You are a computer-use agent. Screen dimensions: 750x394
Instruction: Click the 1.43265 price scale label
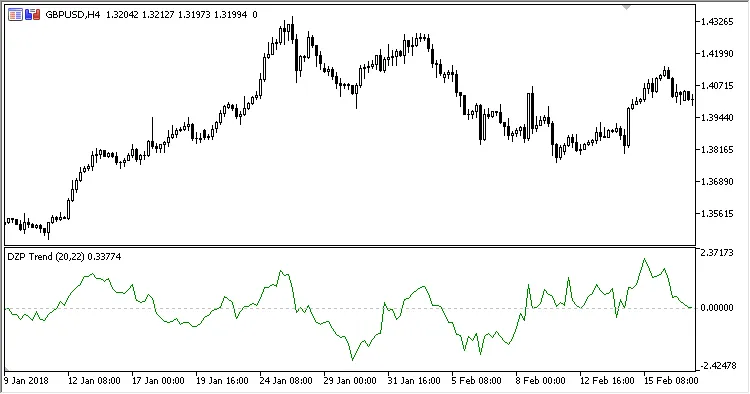(x=717, y=22)
